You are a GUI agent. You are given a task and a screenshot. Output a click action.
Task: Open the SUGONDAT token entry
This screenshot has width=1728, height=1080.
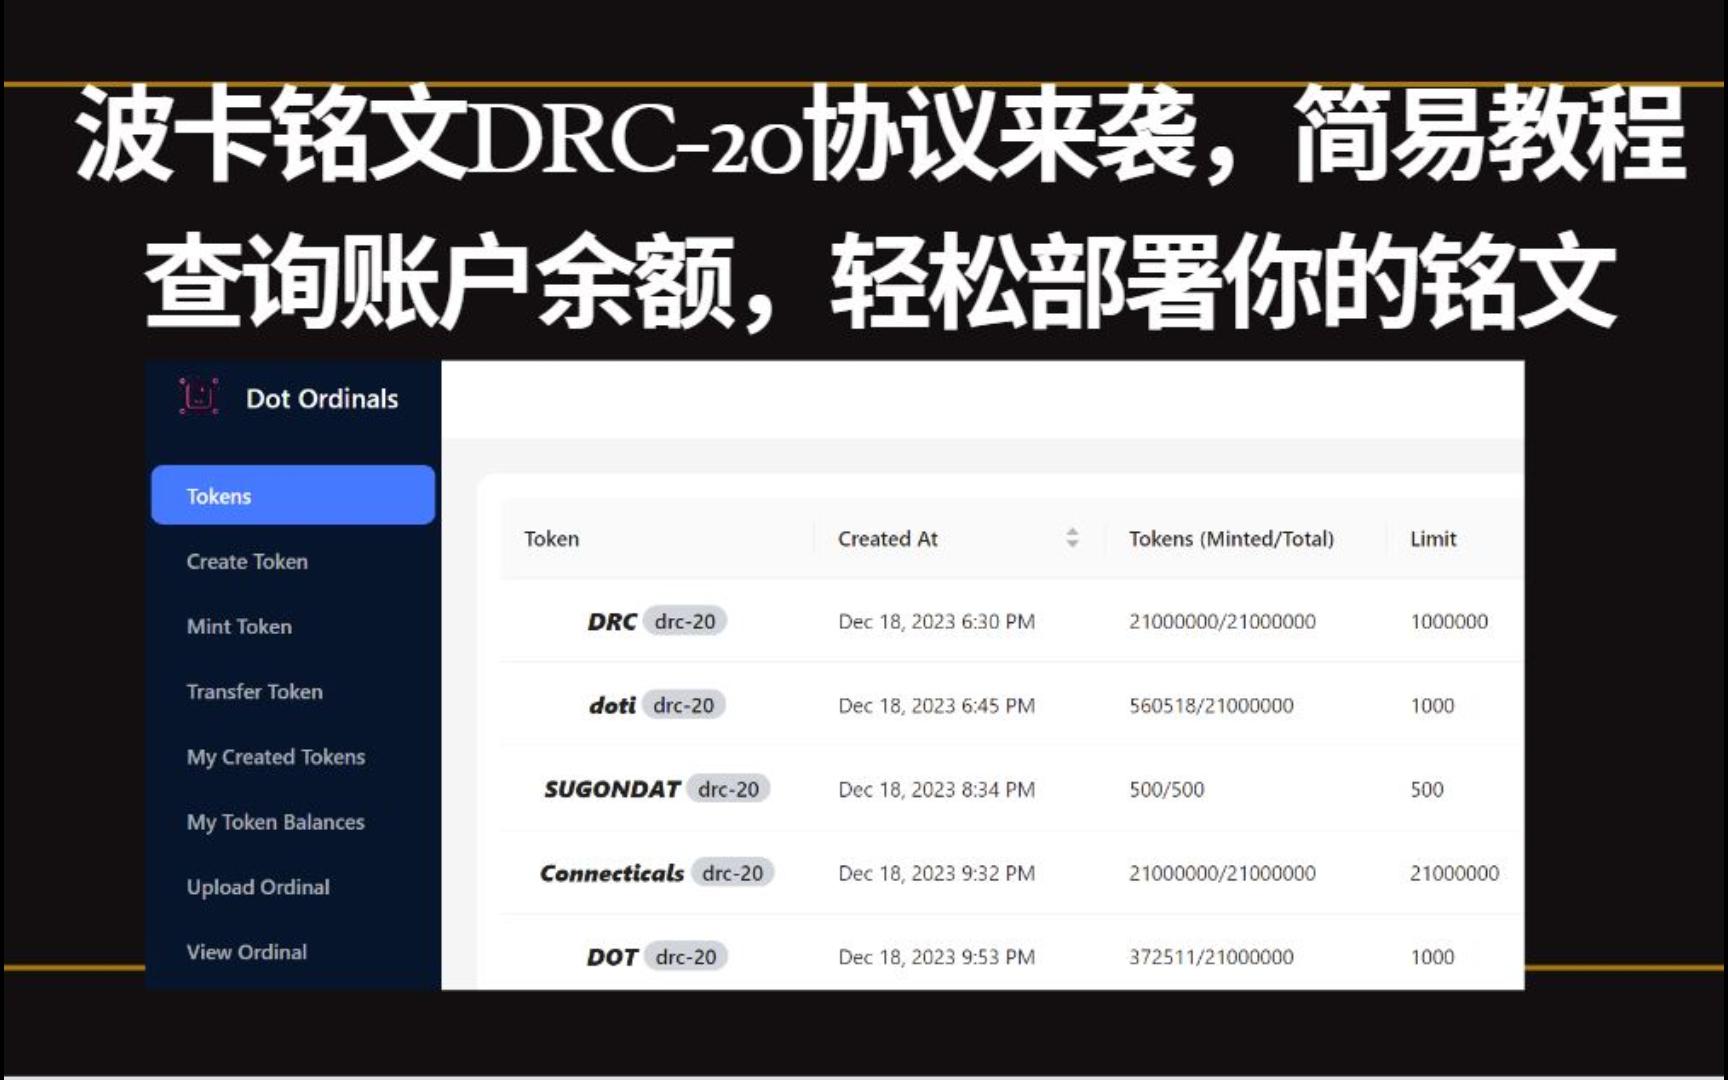[x=612, y=790]
